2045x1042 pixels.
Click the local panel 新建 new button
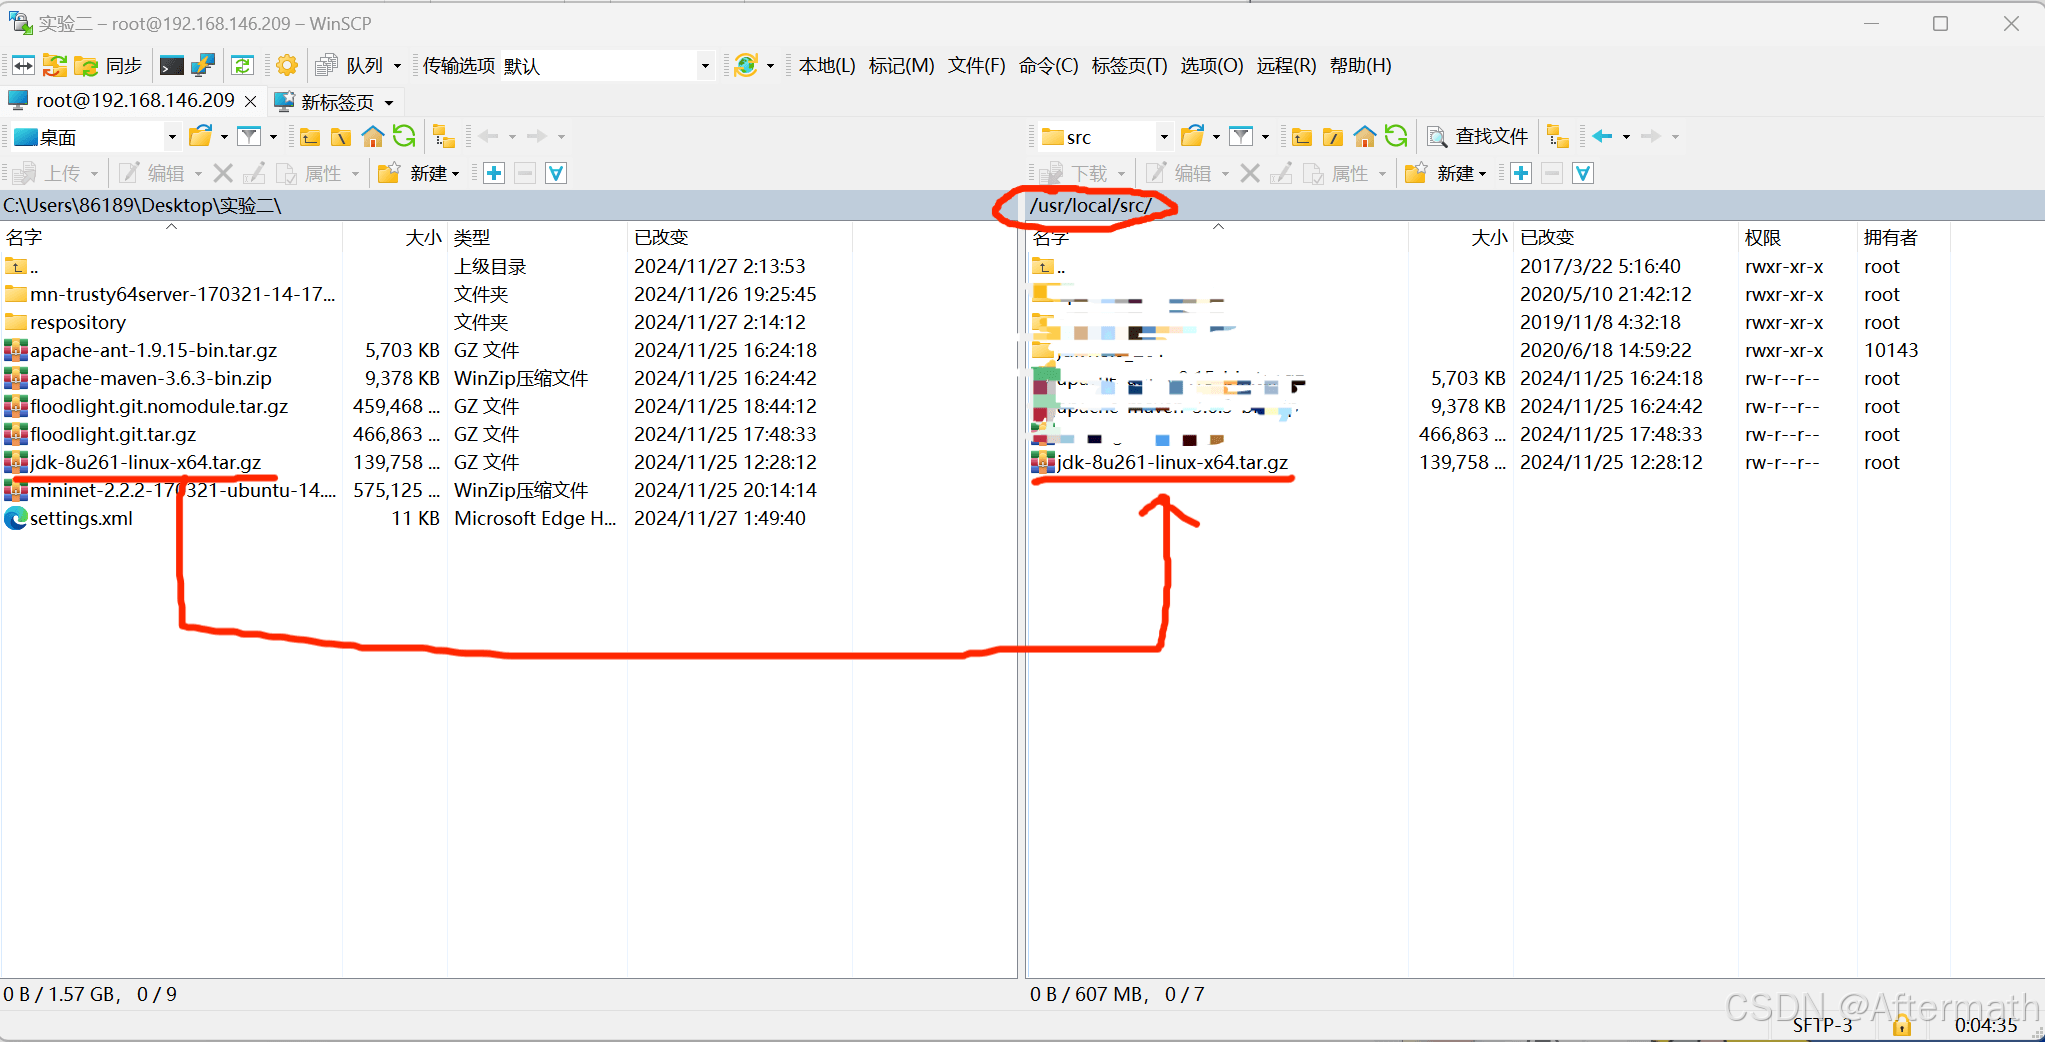click(x=419, y=174)
